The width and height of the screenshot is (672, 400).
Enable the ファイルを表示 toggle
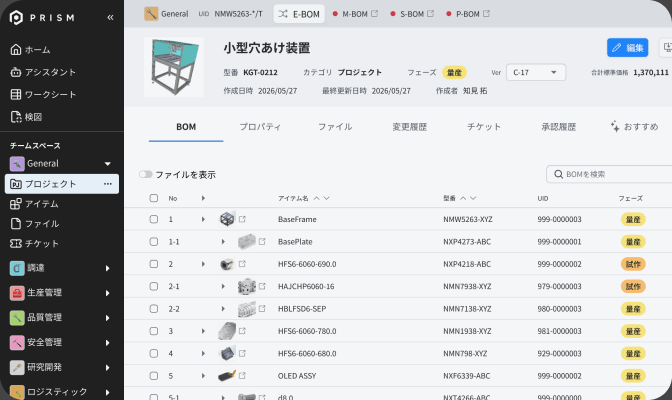click(x=146, y=174)
